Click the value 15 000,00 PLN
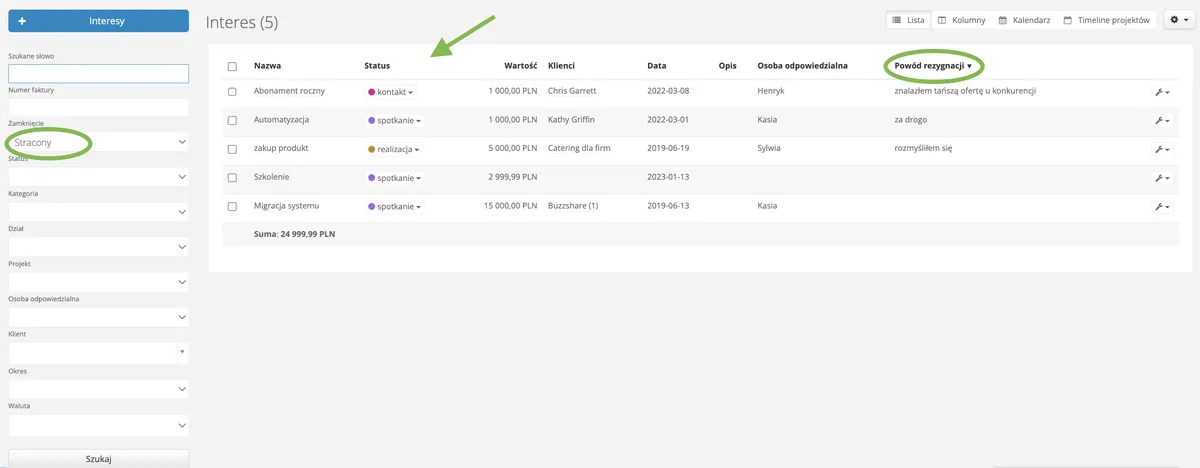This screenshot has width=1200, height=468. 509,206
